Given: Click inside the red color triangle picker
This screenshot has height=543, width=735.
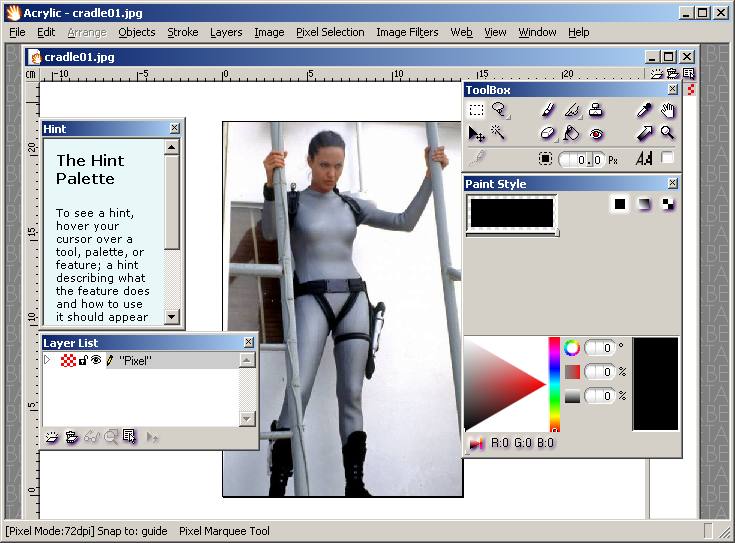Looking at the screenshot, I should (499, 384).
